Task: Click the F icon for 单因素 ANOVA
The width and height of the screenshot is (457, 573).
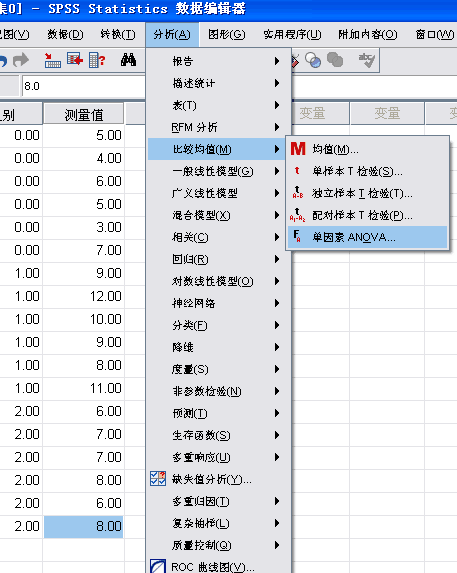Action: click(x=297, y=237)
